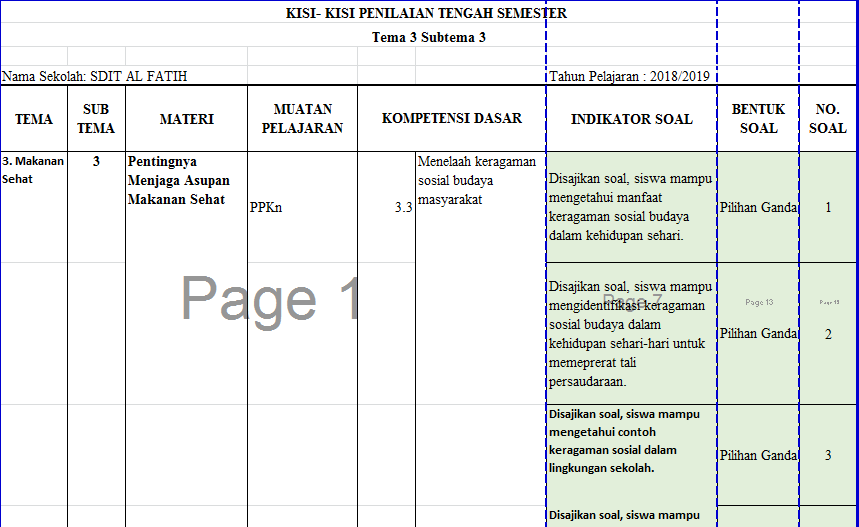This screenshot has width=859, height=527.
Task: Select the '3.3' competency number cell
Action: pyautogui.click(x=387, y=207)
